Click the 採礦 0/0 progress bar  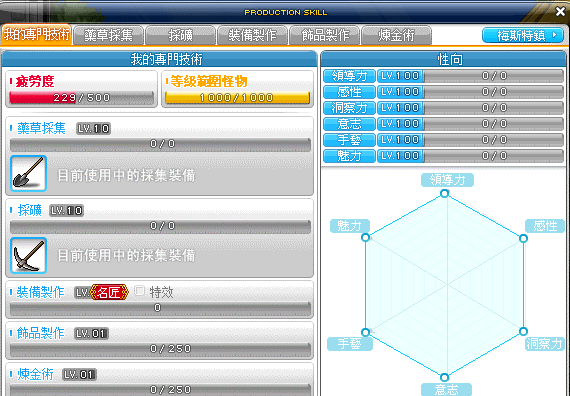[160, 226]
